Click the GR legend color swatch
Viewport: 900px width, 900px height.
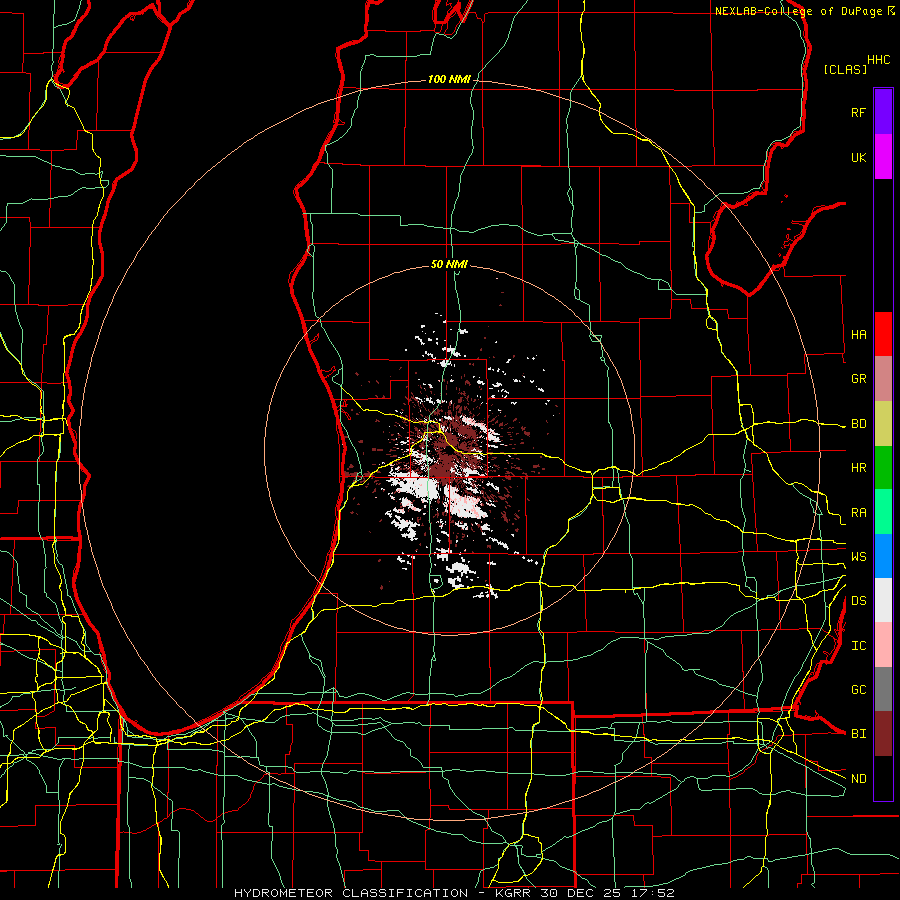[x=883, y=379]
